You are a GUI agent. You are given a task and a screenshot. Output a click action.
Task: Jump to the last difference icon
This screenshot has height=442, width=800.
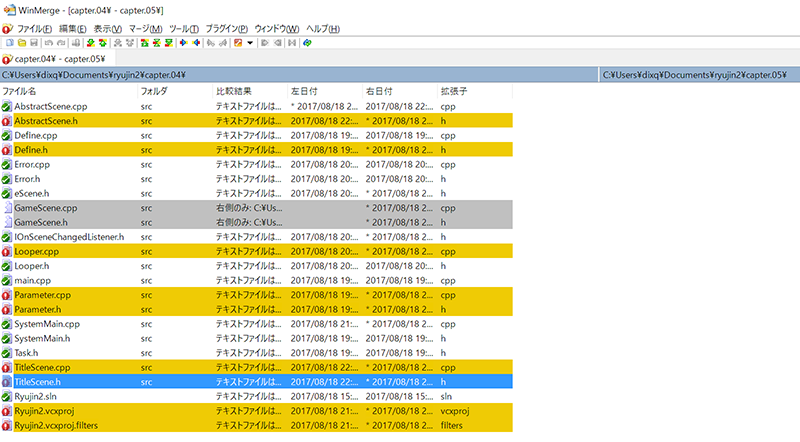168,43
